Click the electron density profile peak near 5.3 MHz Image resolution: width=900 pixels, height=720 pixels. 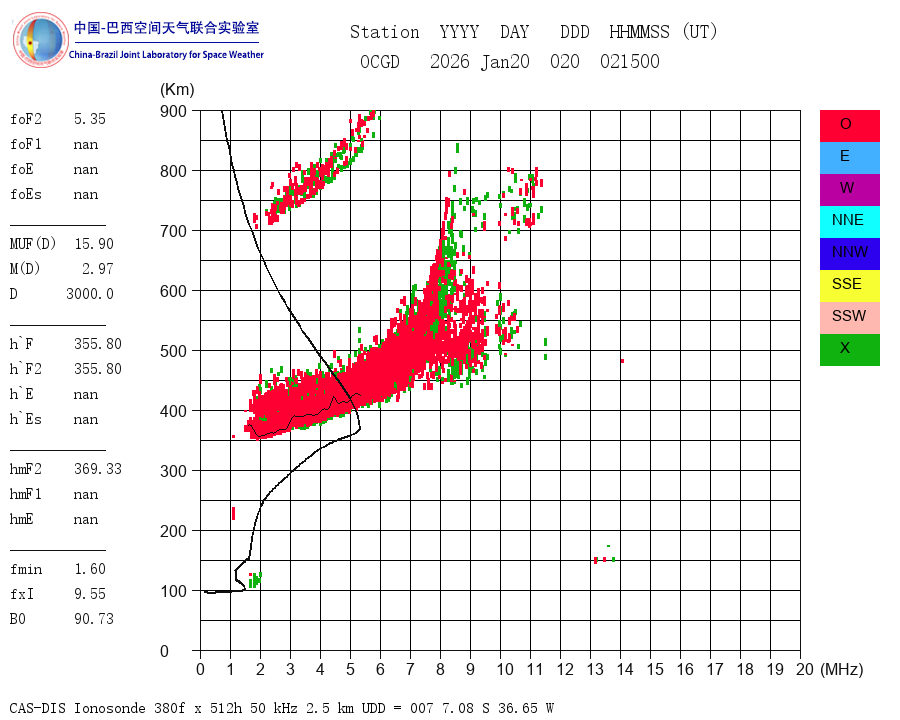coord(359,428)
